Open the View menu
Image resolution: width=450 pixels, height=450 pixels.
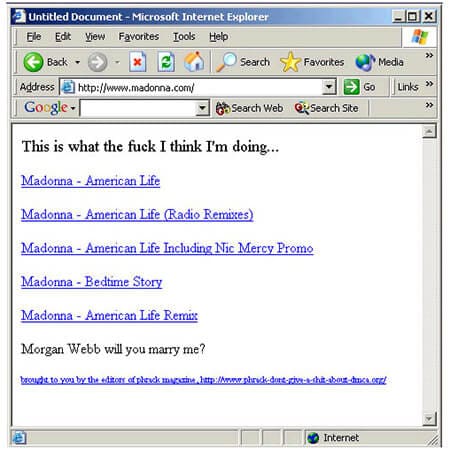click(95, 37)
